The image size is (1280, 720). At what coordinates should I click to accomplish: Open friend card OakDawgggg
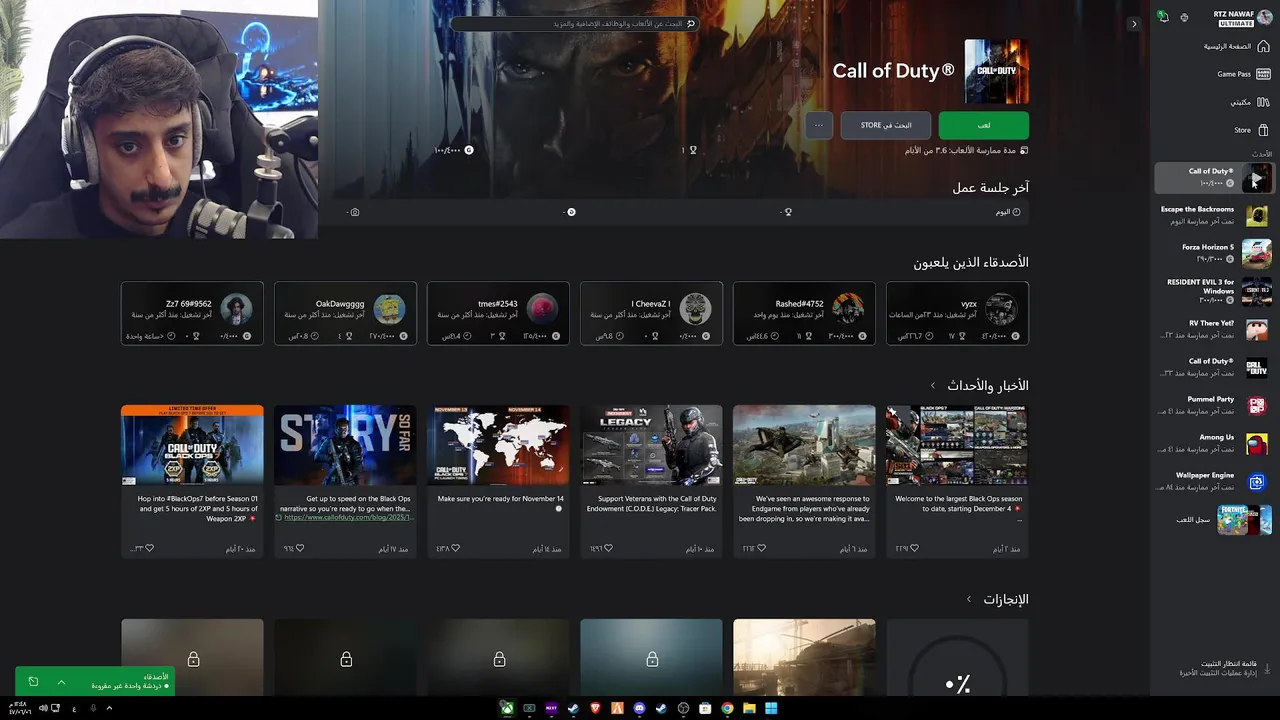[345, 313]
